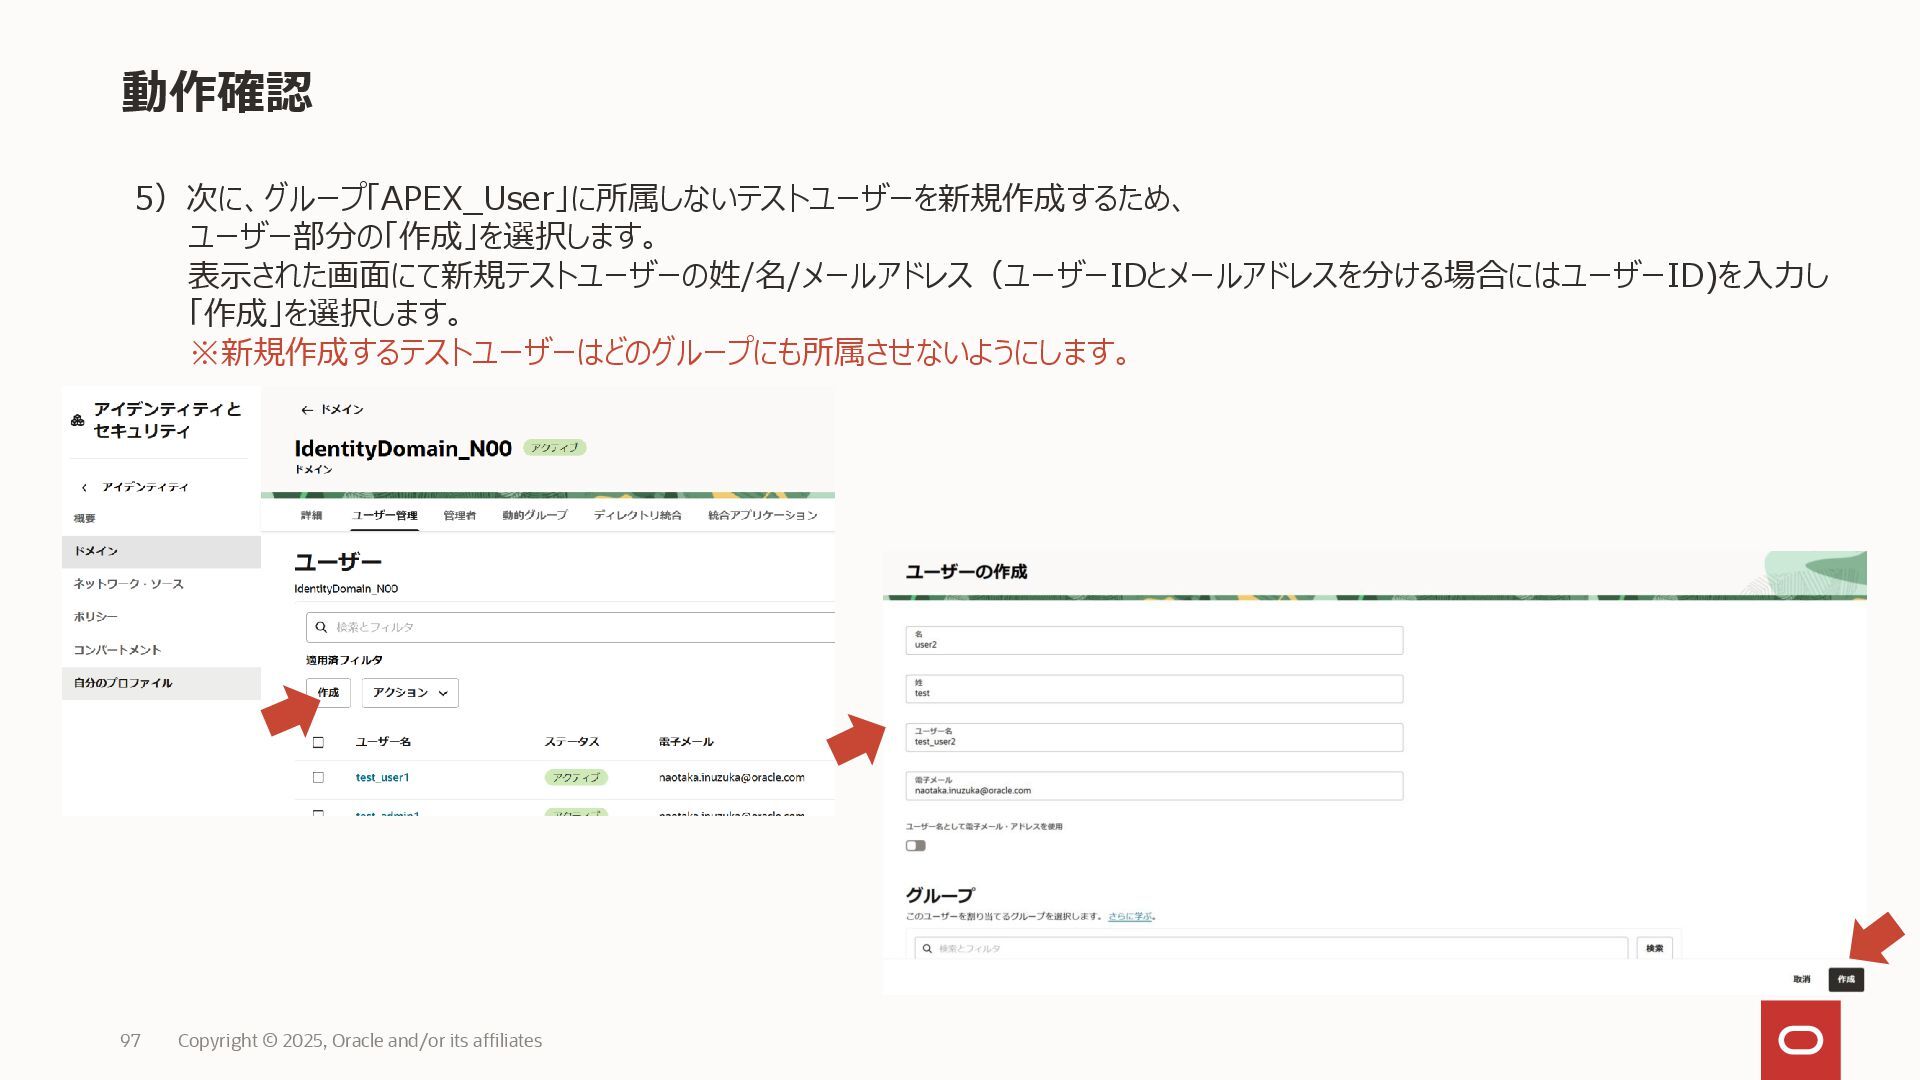The height and width of the screenshot is (1080, 1920).
Task: Click the ドメイン back link above the title
Action: point(342,410)
